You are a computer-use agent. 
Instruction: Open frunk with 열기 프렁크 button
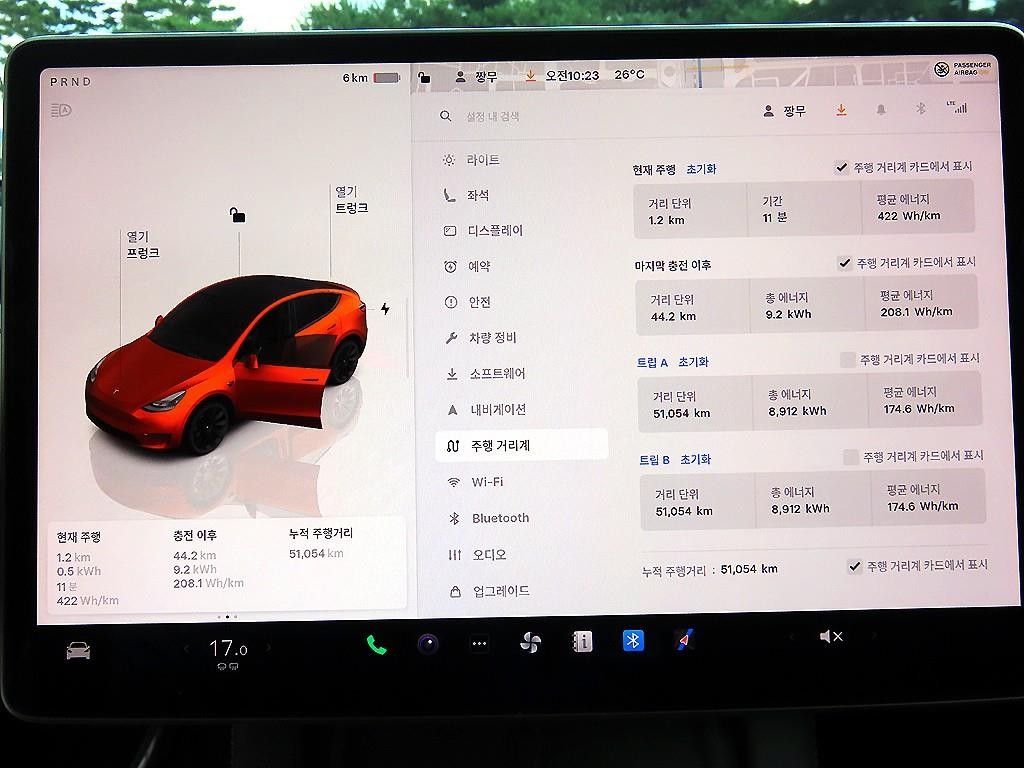point(142,245)
